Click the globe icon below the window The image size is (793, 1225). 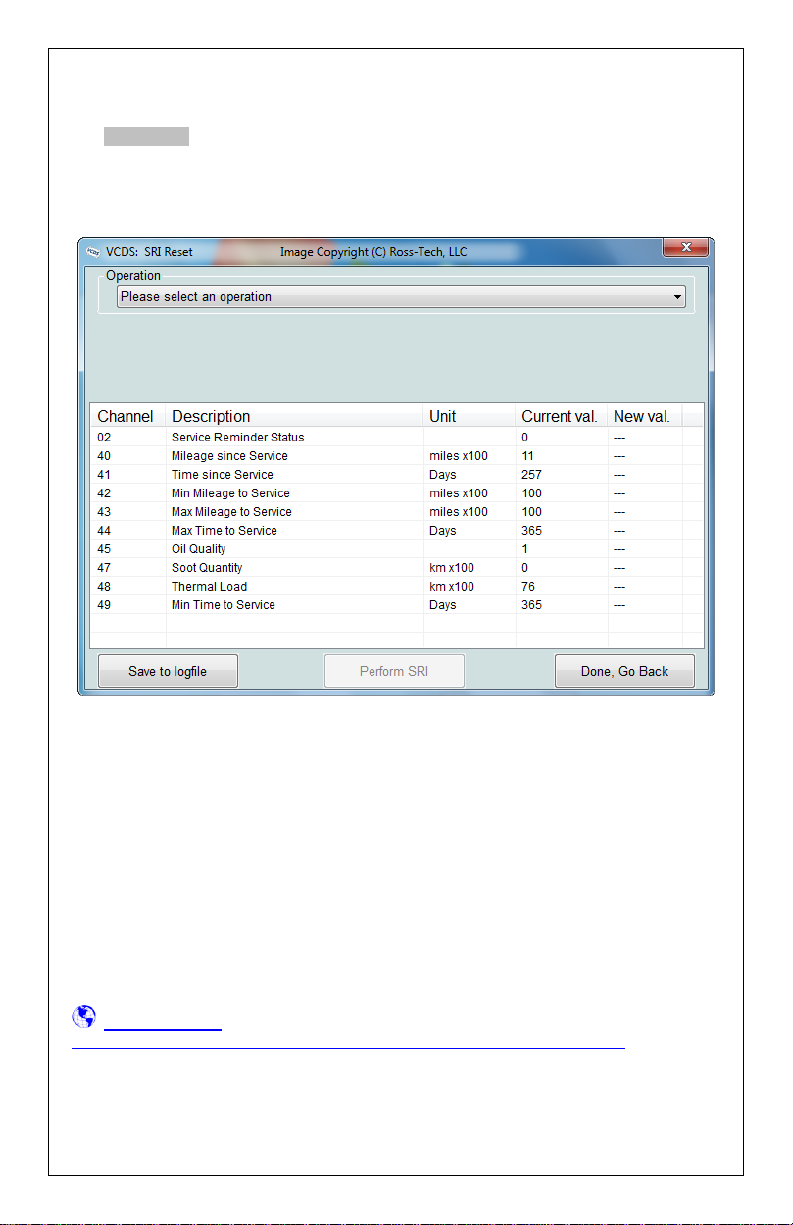(x=84, y=1017)
